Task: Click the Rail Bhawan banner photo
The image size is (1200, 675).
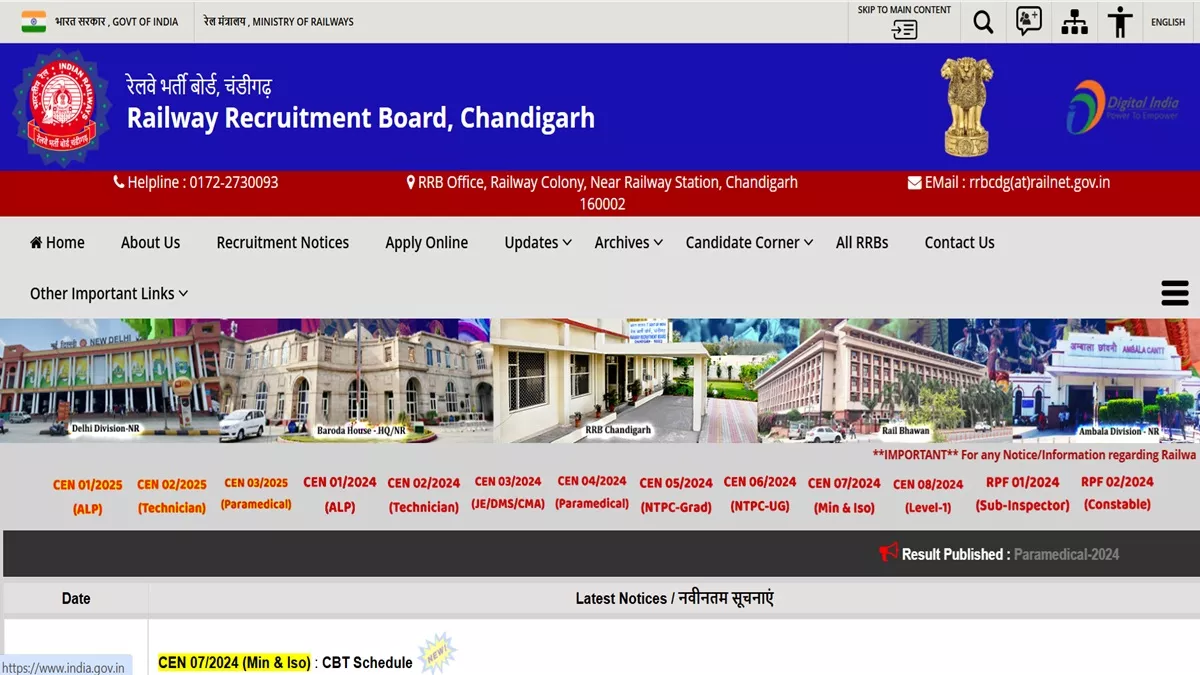Action: coord(884,381)
